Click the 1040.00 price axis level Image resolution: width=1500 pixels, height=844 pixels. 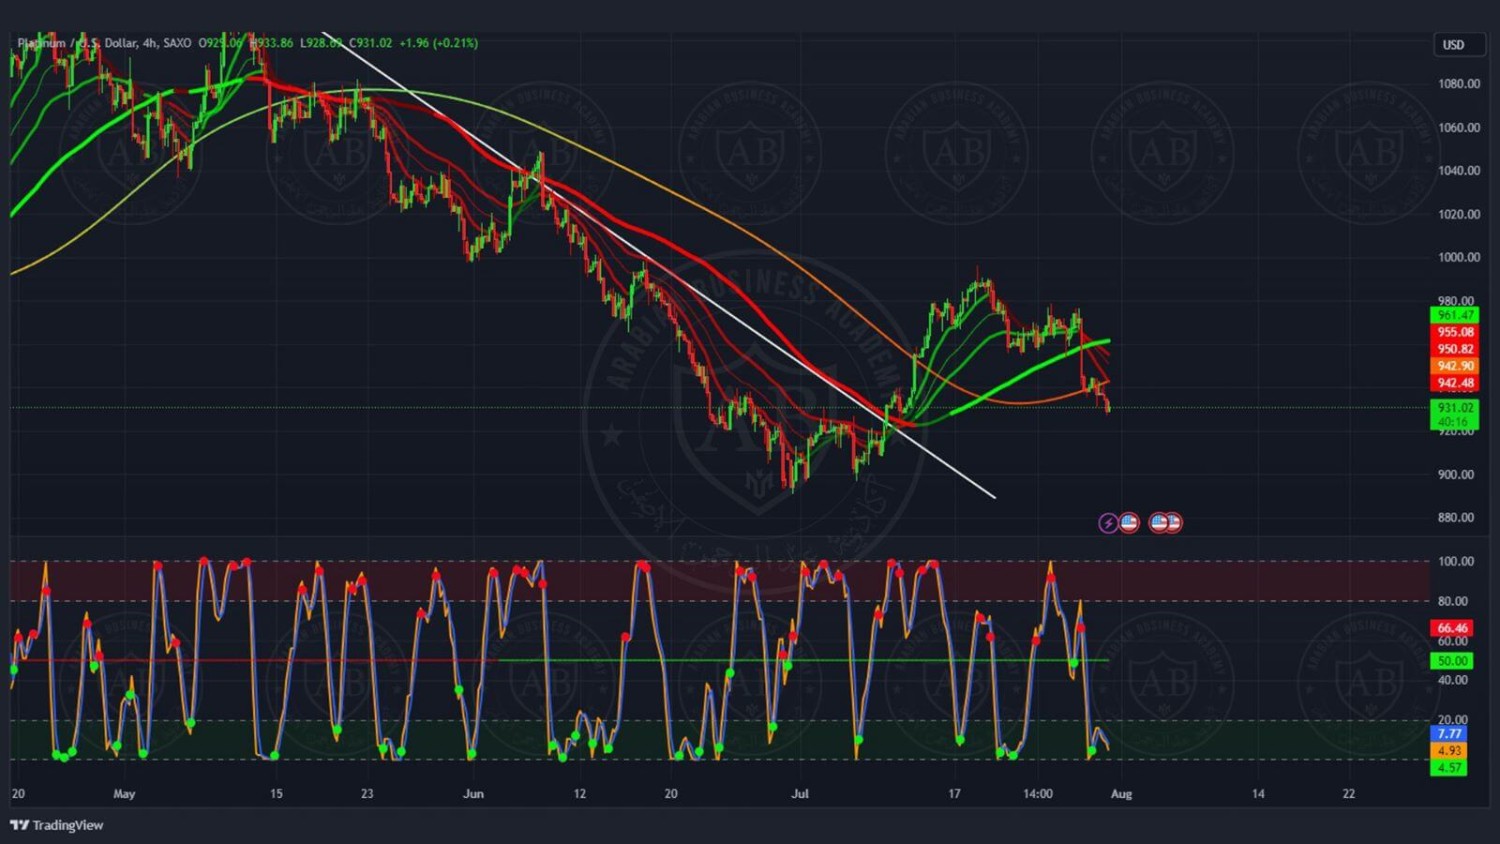(x=1459, y=171)
